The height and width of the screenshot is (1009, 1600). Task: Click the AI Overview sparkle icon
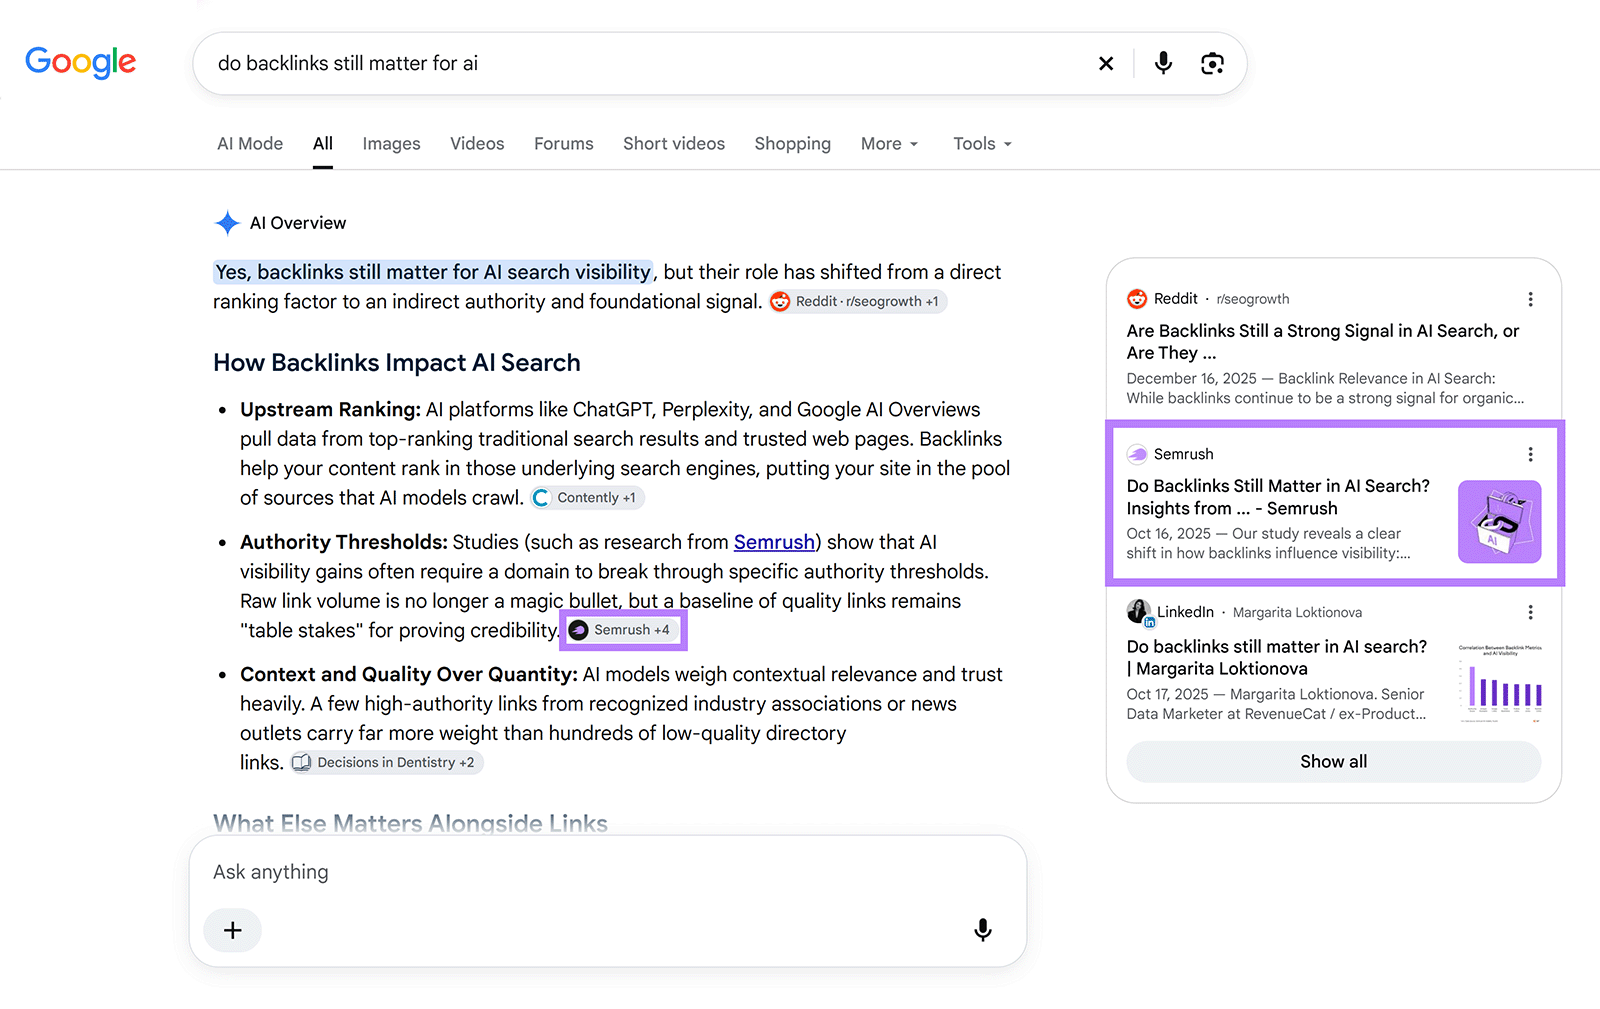228,223
